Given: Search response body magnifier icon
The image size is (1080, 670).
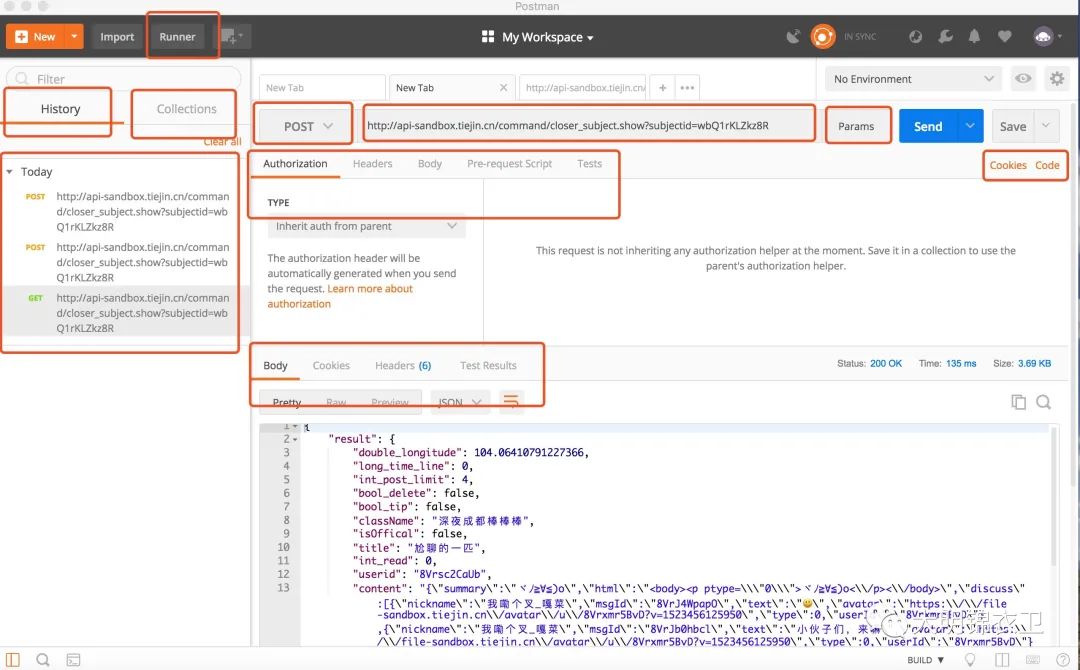Looking at the screenshot, I should pos(1043,402).
